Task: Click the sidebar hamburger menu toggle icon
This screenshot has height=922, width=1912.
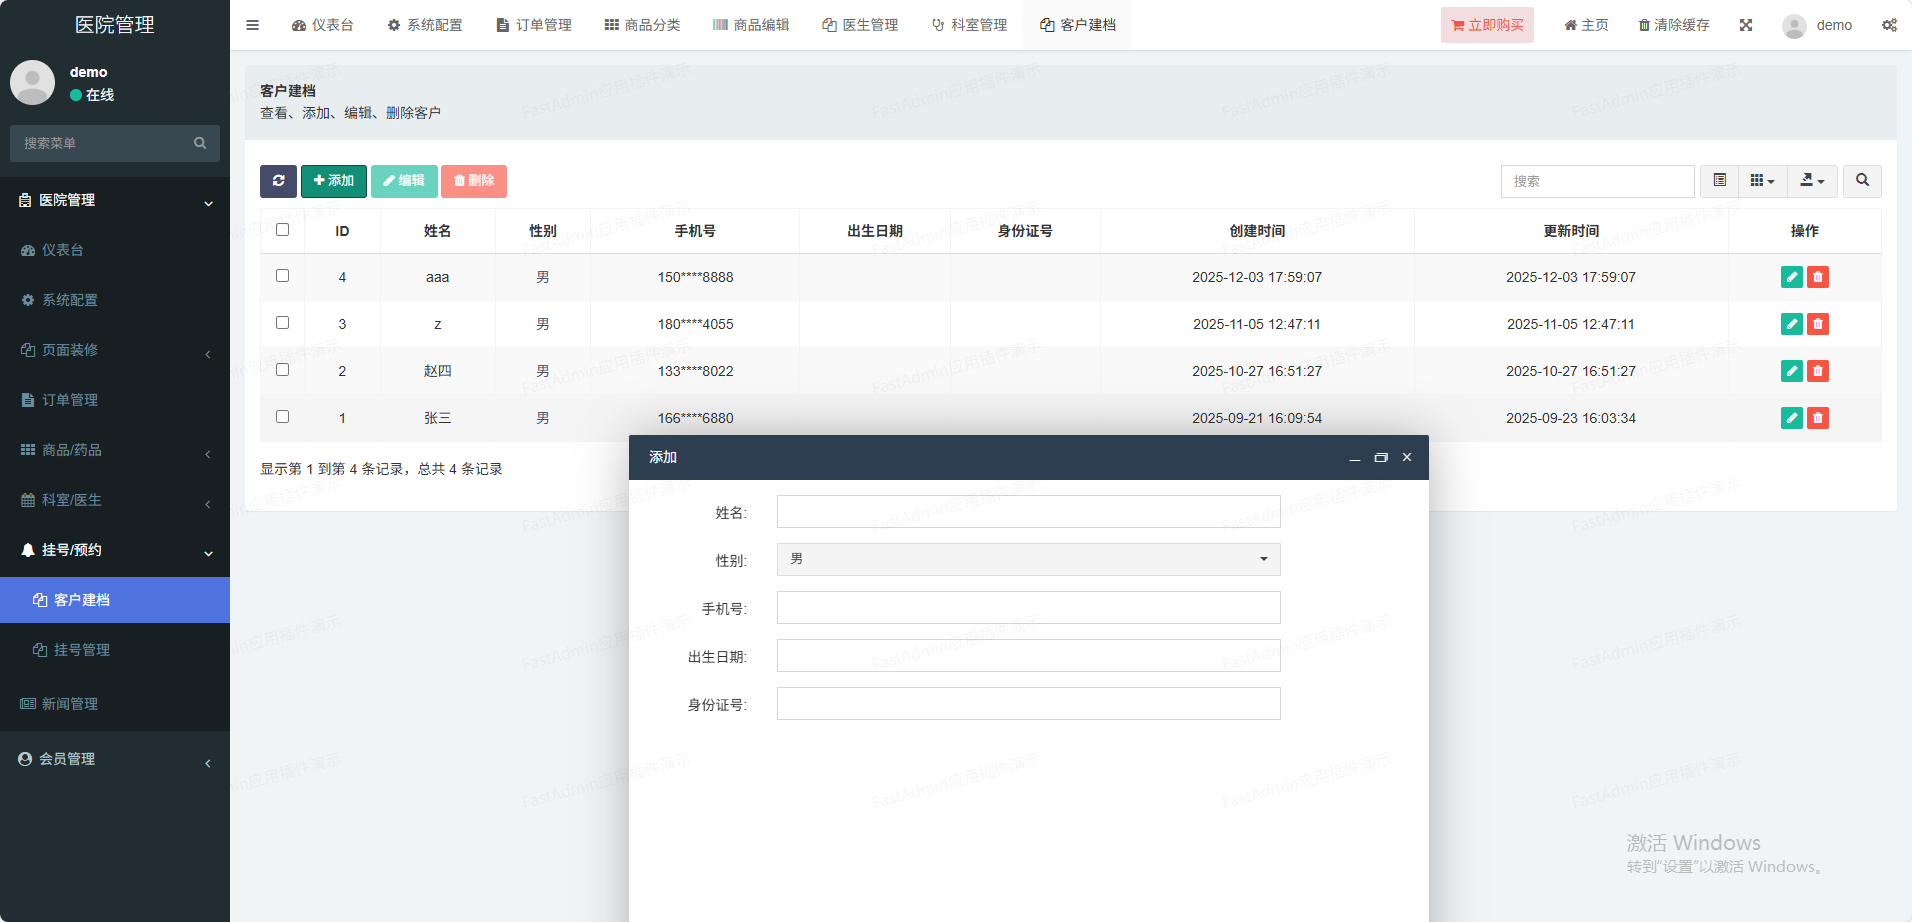Action: click(253, 25)
